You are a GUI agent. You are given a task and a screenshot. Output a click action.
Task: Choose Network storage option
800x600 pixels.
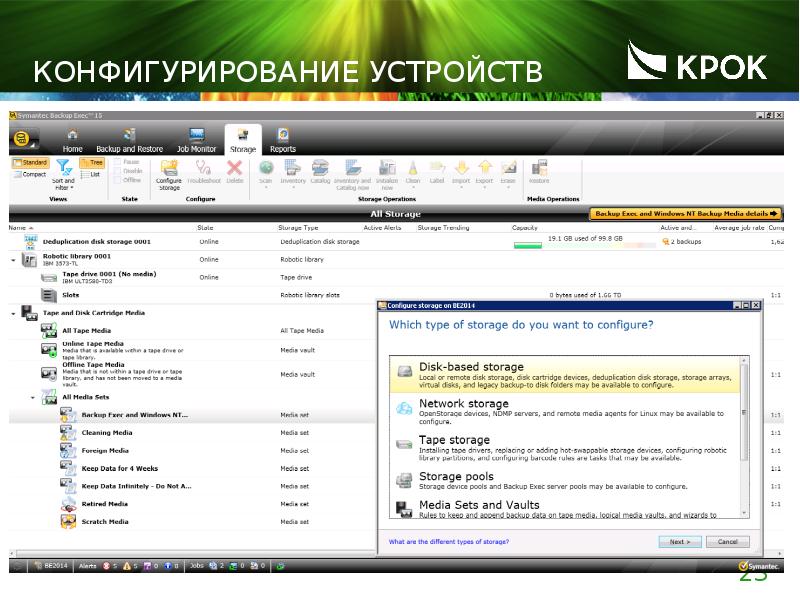click(565, 411)
